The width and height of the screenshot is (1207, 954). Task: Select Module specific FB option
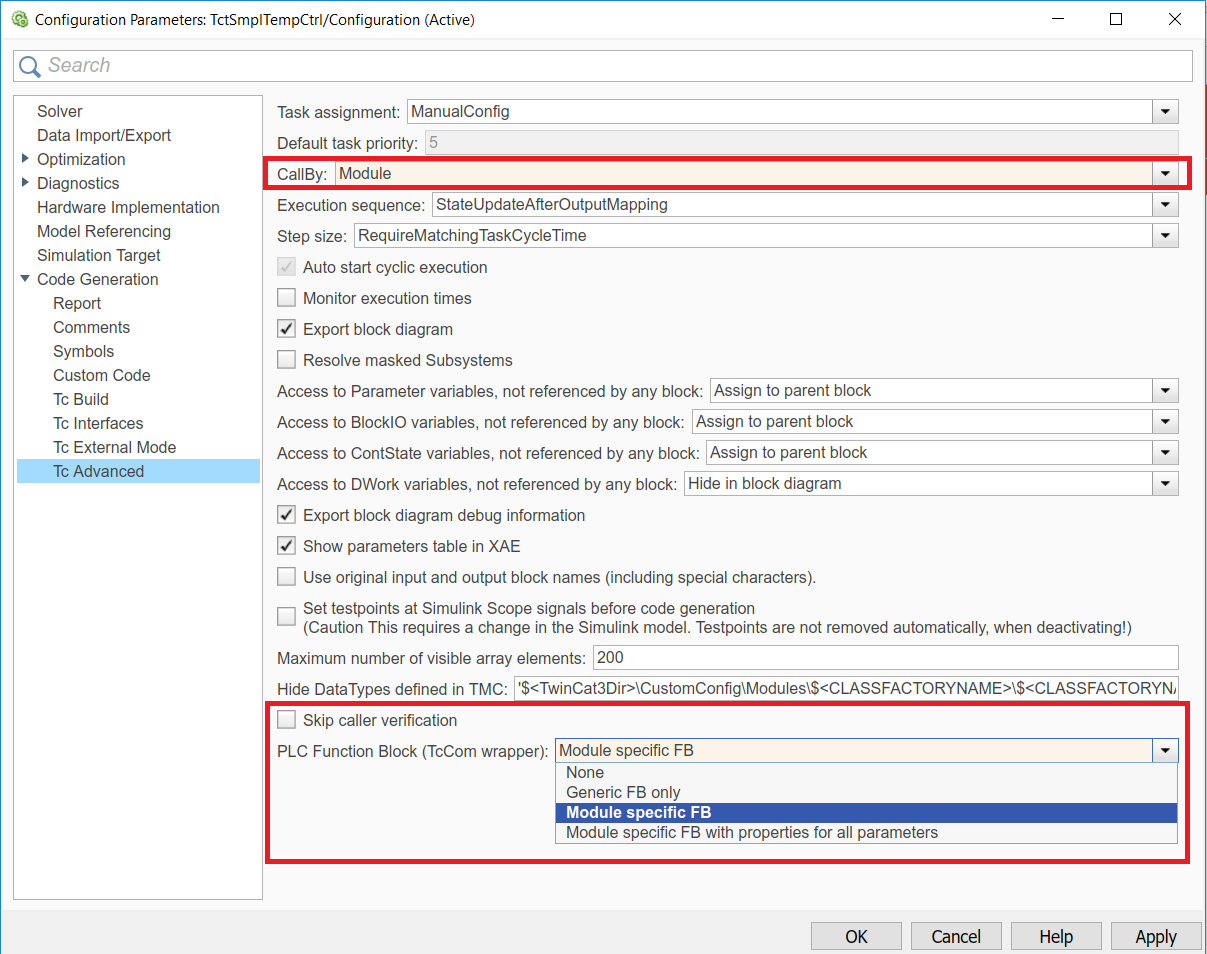[x=866, y=812]
